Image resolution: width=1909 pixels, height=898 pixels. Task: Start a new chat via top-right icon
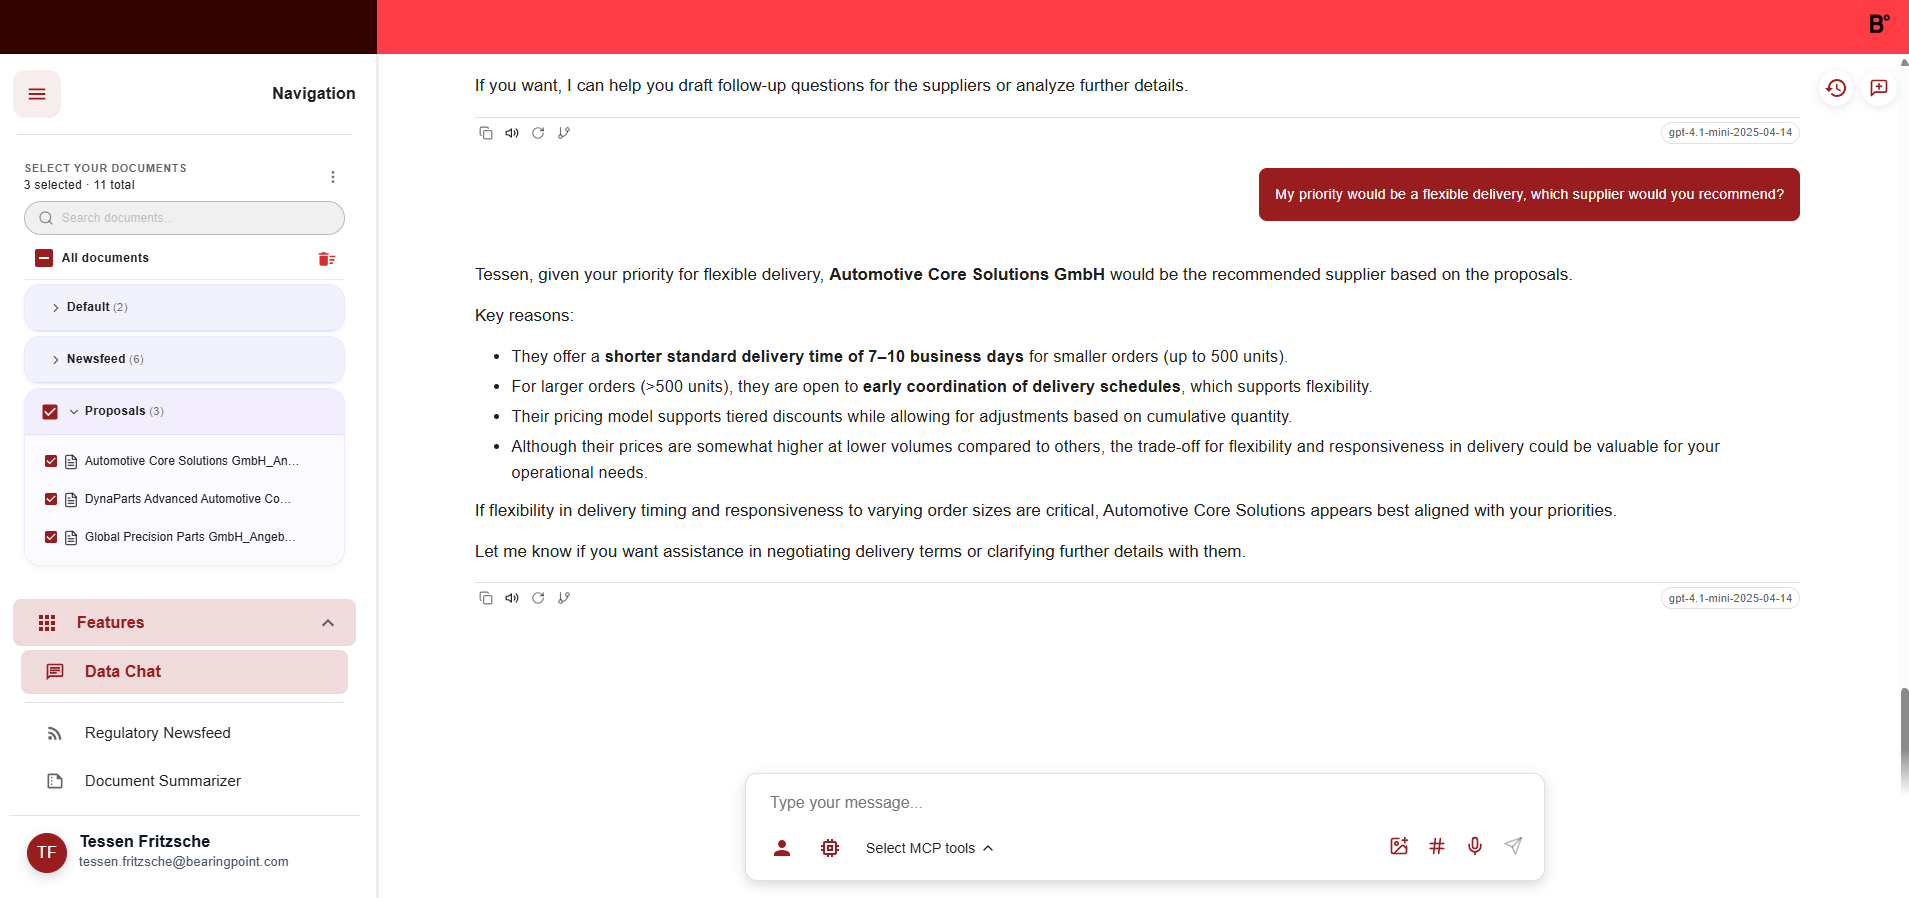[x=1879, y=88]
